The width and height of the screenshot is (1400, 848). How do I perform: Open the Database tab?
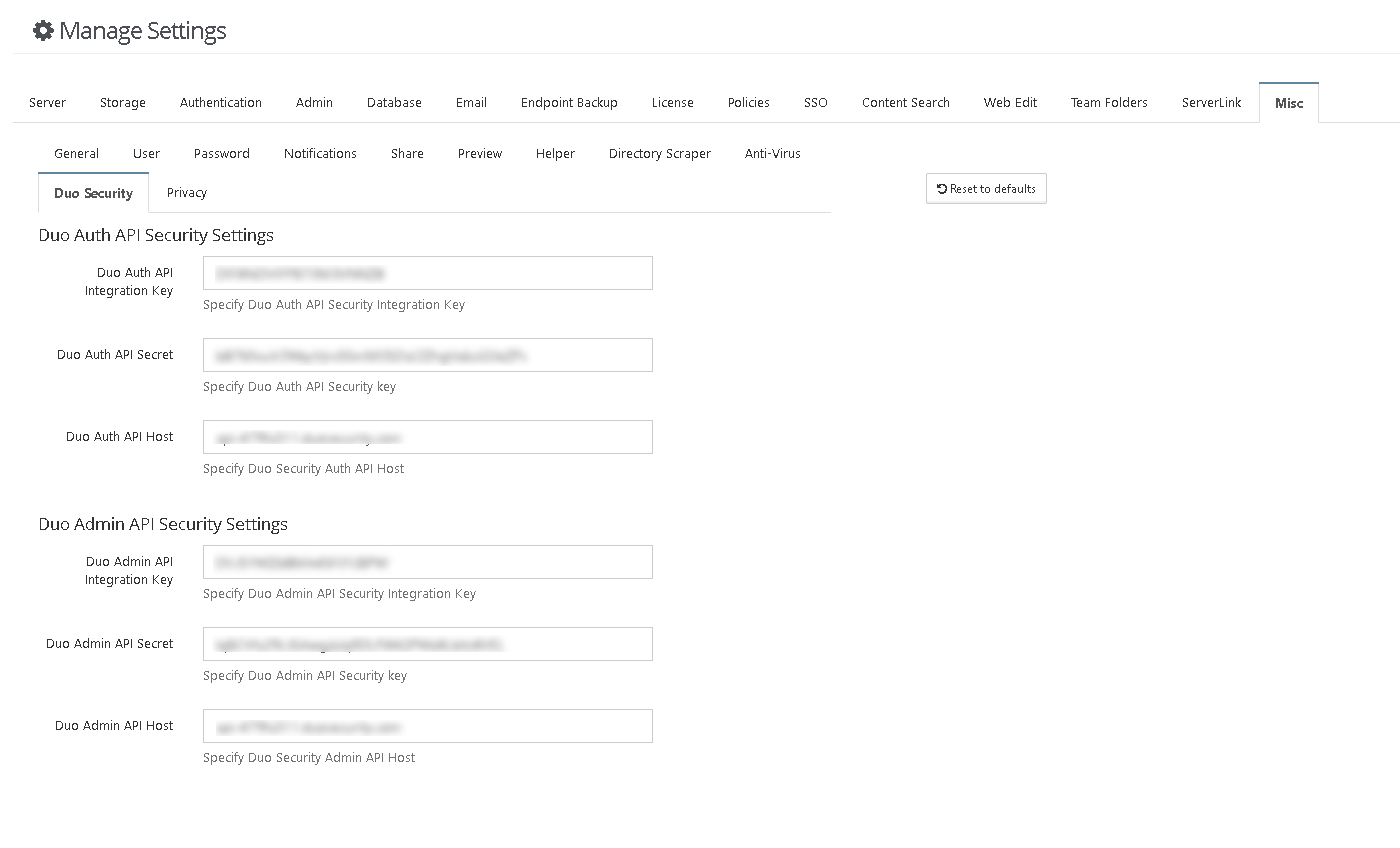click(x=394, y=103)
